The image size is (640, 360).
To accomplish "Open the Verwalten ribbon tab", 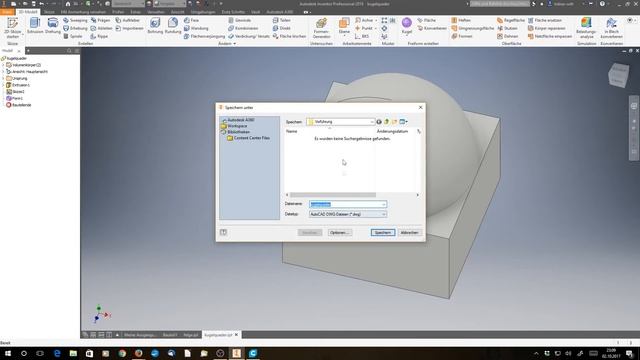I will pyautogui.click(x=156, y=12).
